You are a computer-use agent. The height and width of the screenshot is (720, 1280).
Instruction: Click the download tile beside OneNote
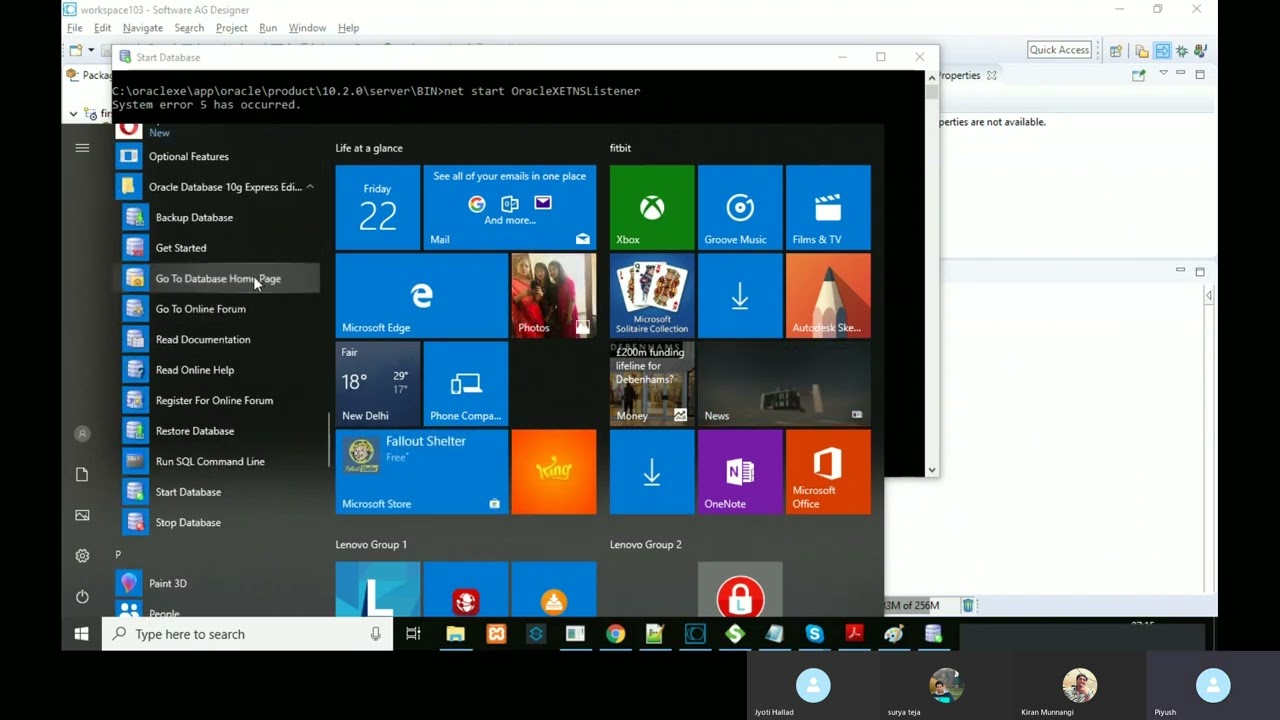click(652, 472)
